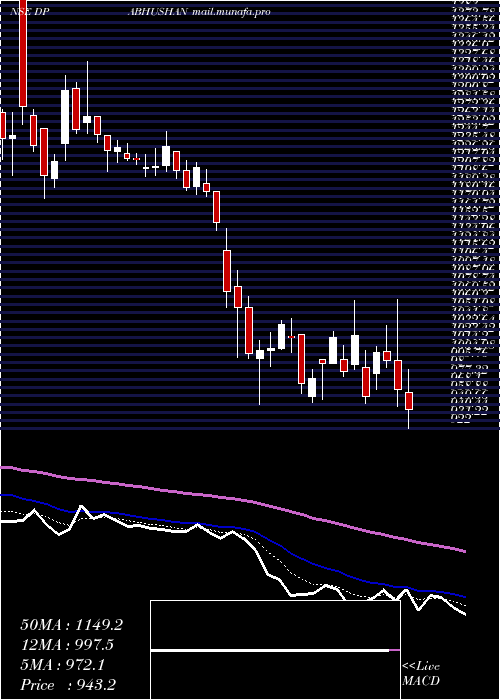Click the pink 50MA line
The image size is (500, 700).
(232, 499)
